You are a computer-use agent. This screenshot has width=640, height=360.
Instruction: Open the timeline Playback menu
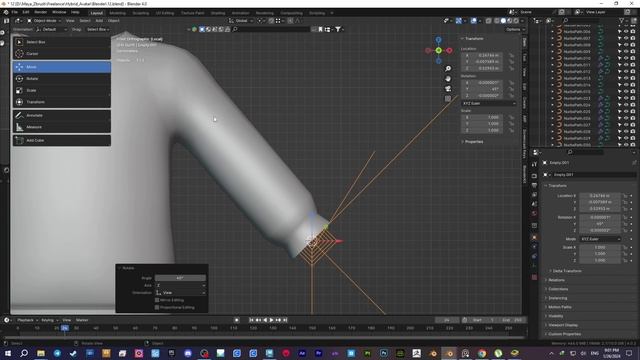pos(27,320)
